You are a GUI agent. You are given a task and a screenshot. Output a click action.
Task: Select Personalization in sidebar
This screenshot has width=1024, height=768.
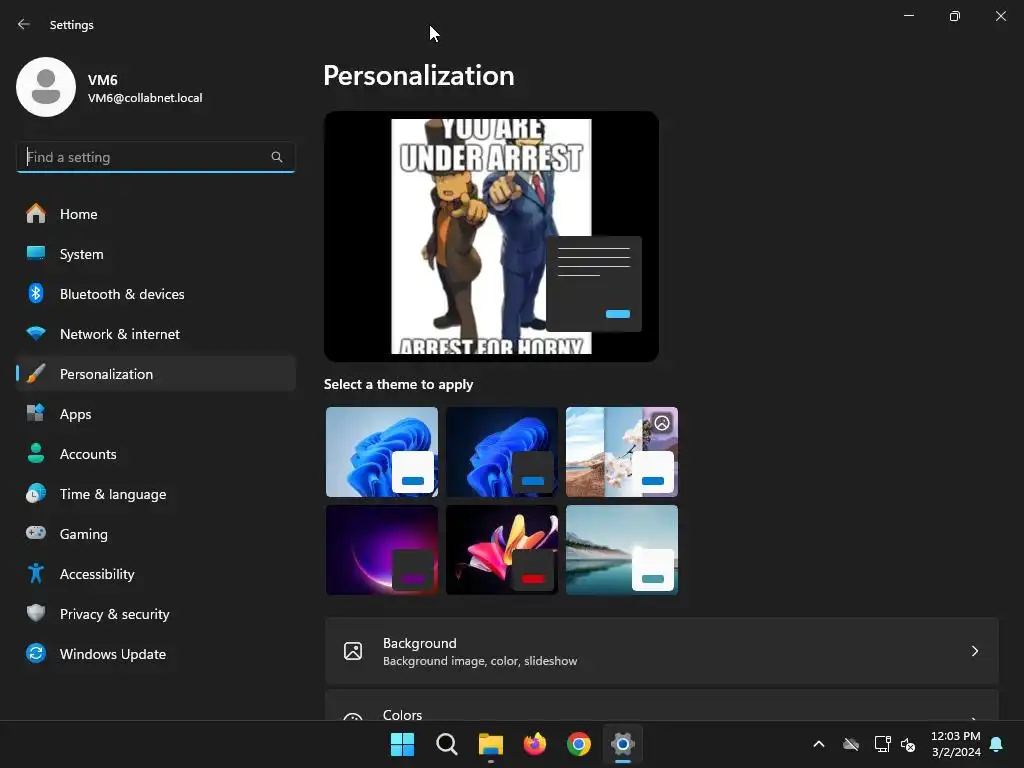[155, 374]
